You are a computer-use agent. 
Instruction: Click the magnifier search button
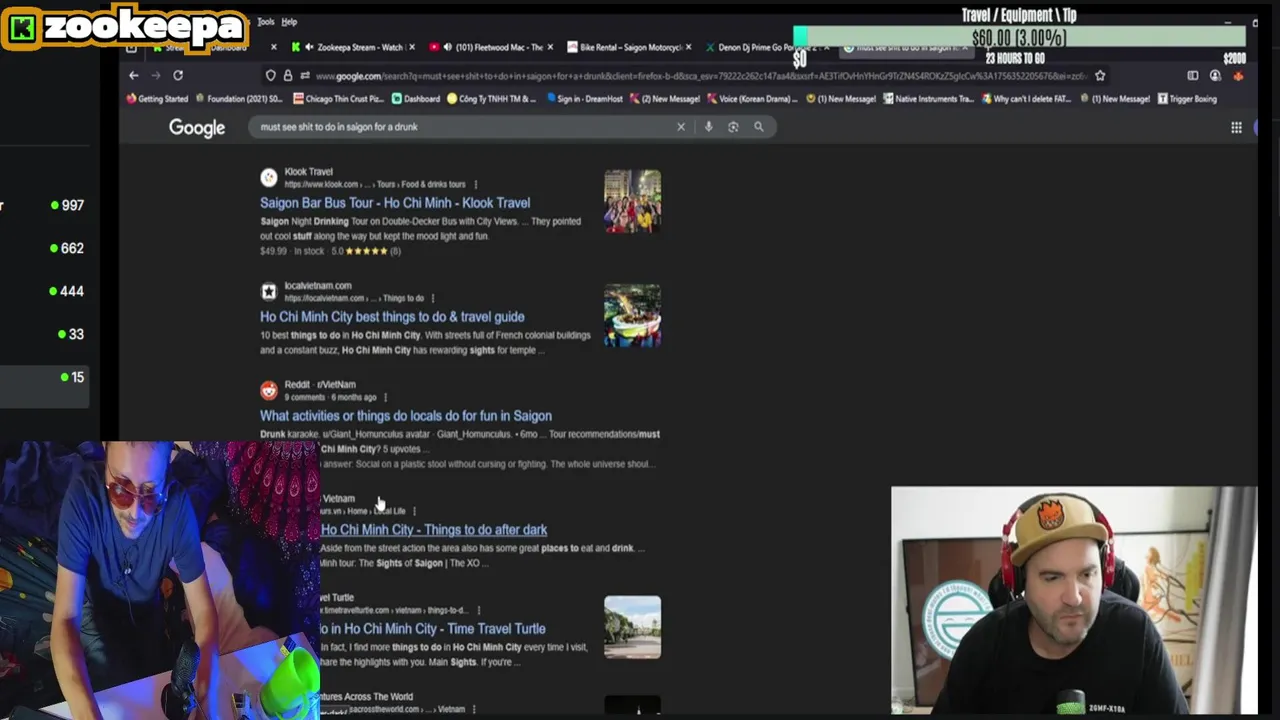[x=759, y=127]
